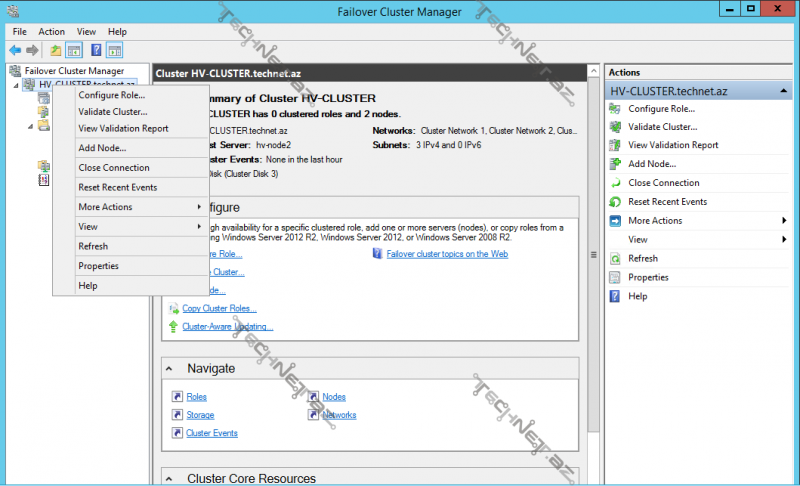Click the Back arrow toolbar icon
800x486 pixels.
coord(15,50)
